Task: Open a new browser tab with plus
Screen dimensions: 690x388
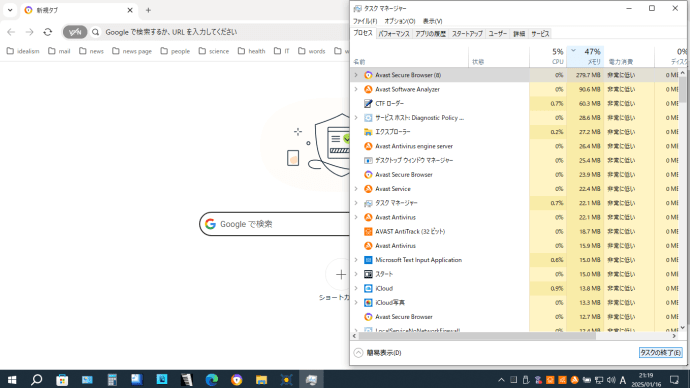Action: pos(148,10)
